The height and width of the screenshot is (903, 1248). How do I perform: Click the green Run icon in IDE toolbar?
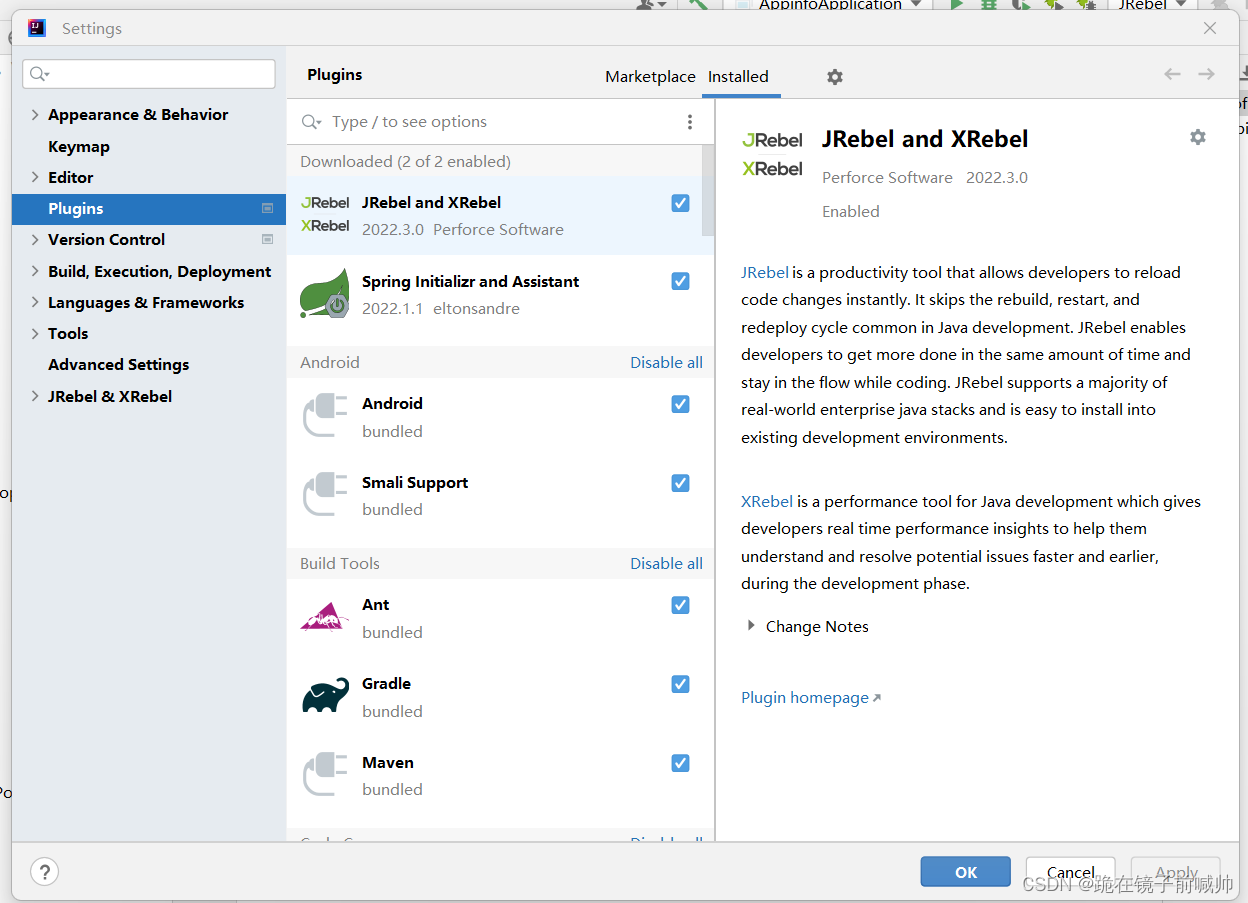[x=957, y=5]
